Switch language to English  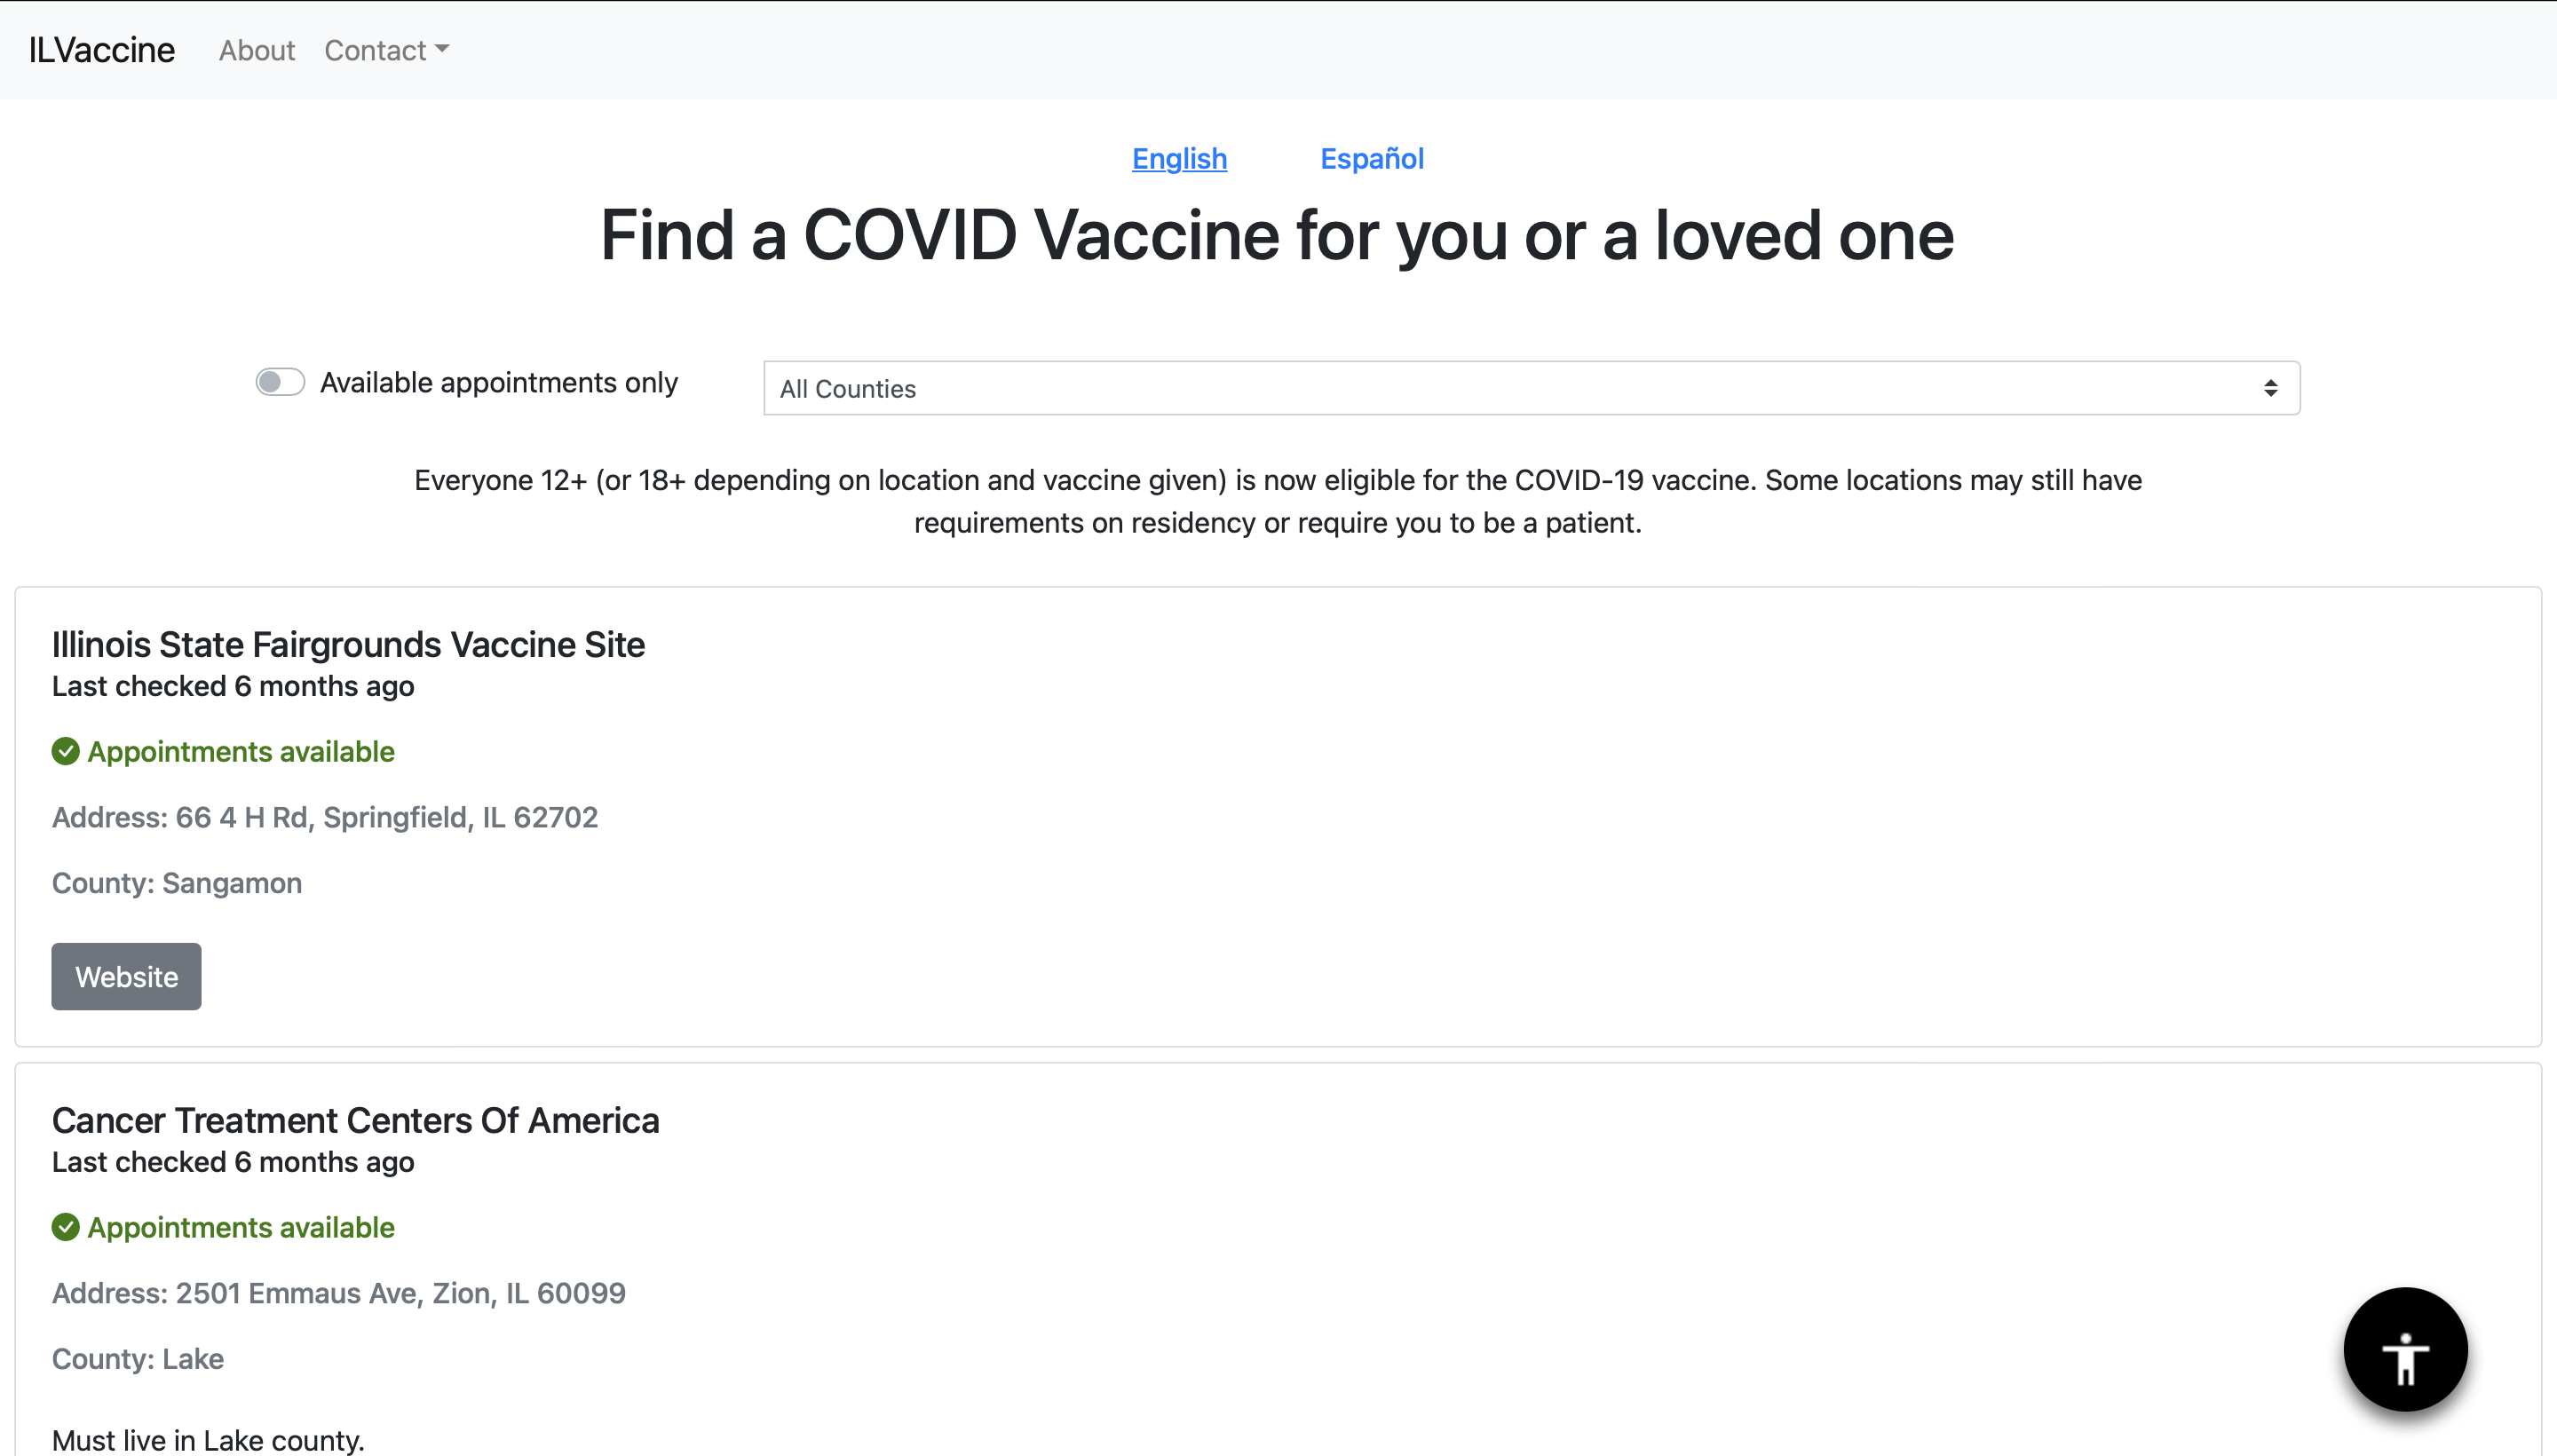pyautogui.click(x=1179, y=158)
